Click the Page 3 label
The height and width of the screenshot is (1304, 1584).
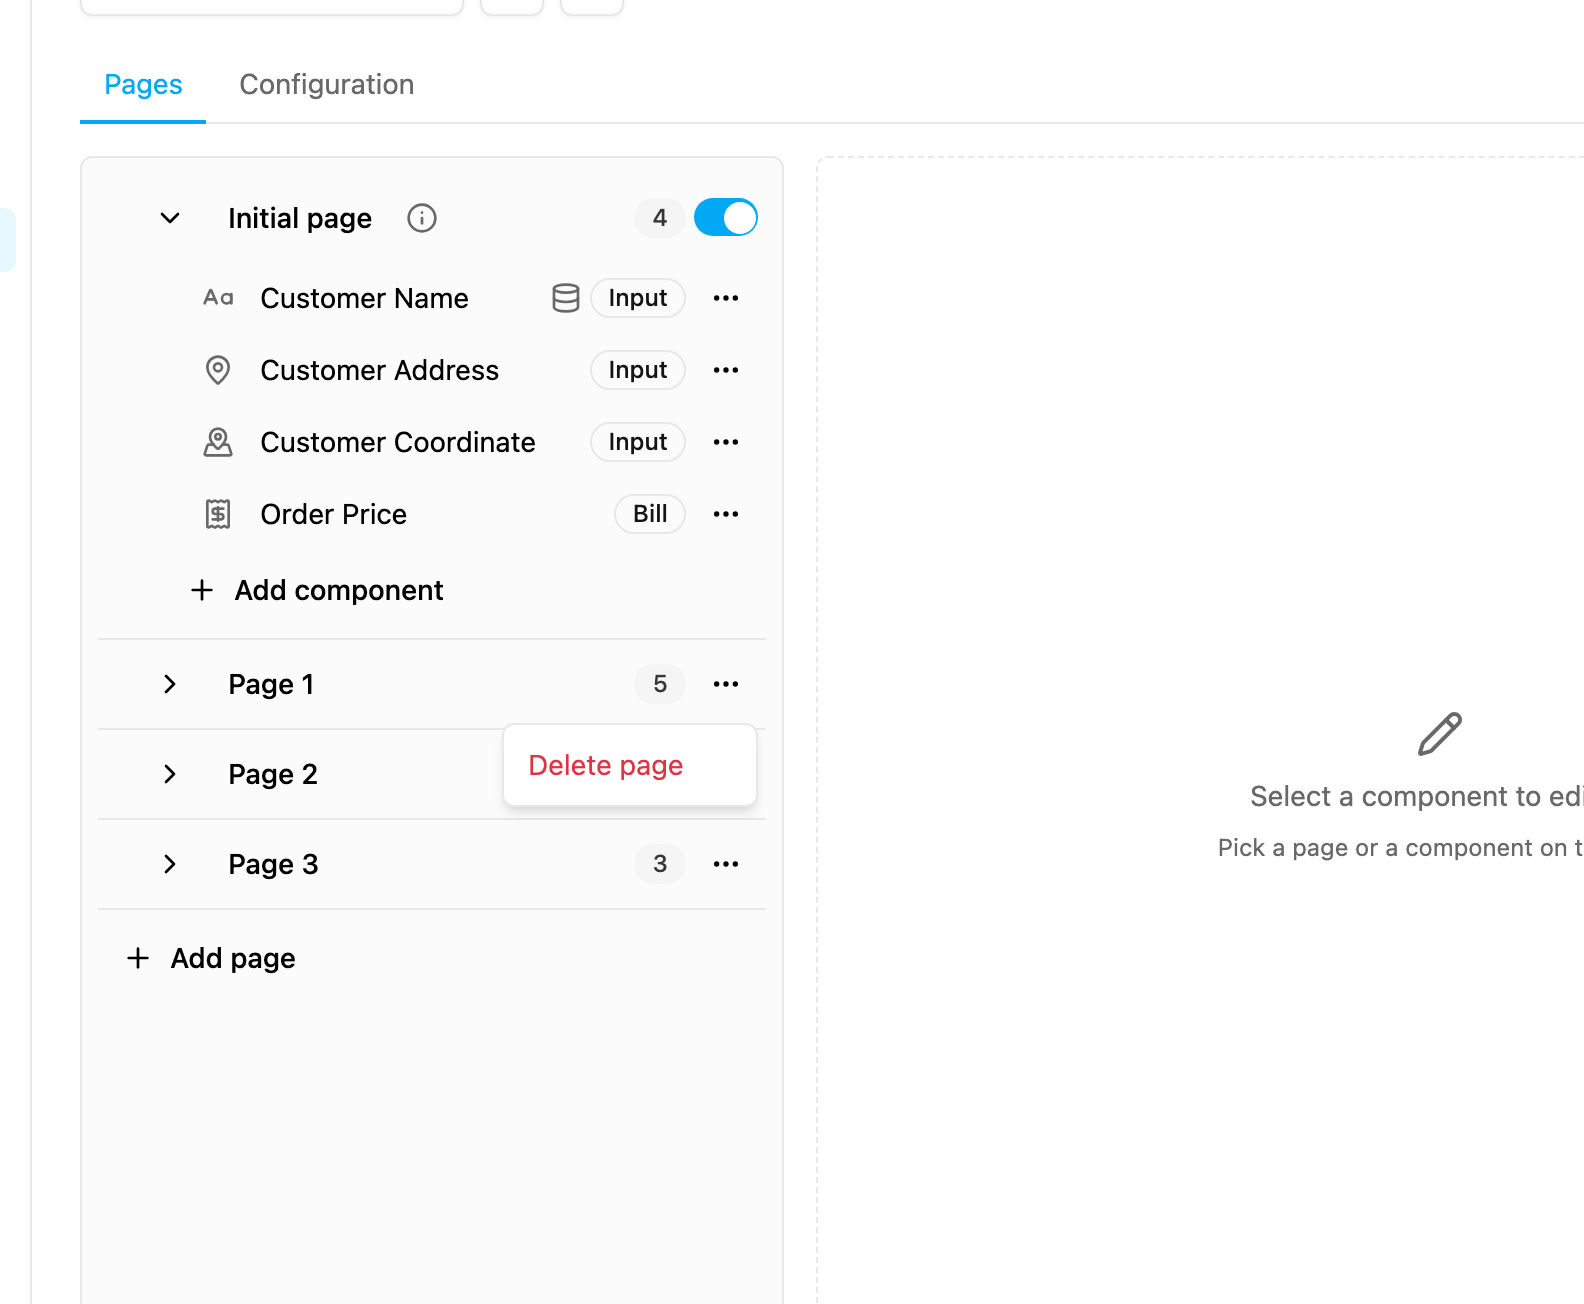click(x=273, y=864)
